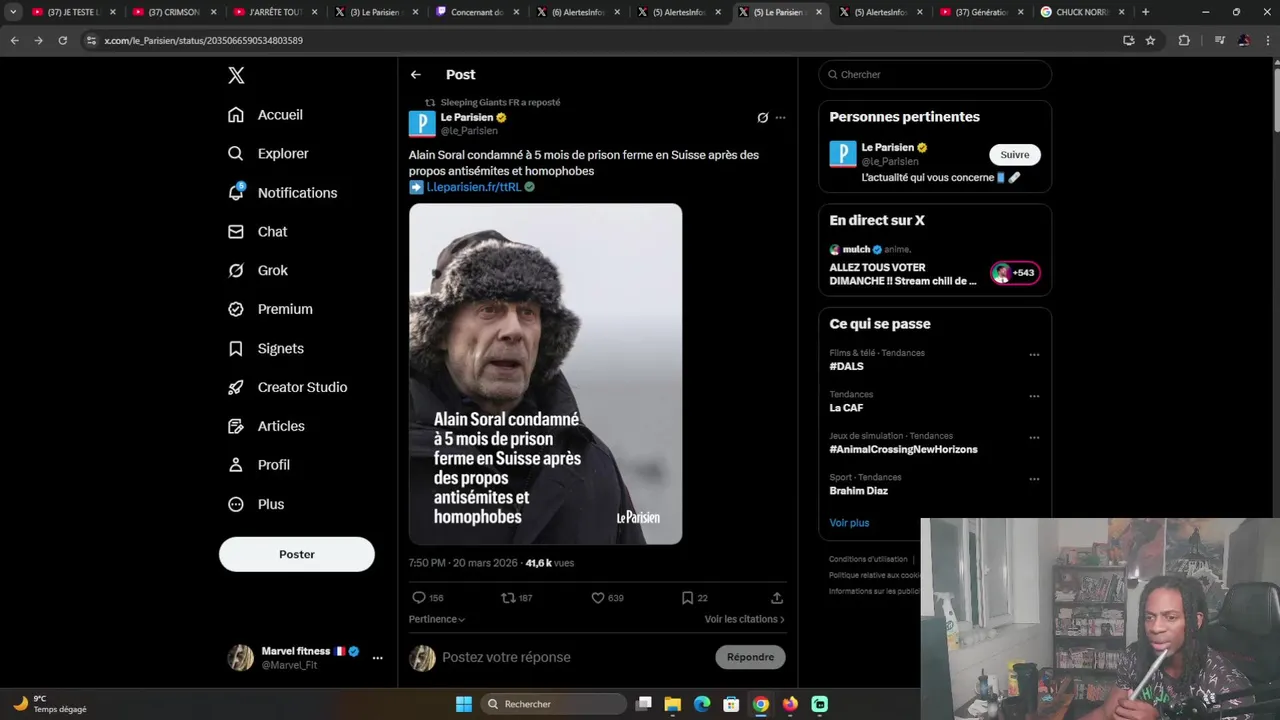This screenshot has width=1280, height=720.
Task: Click Voir plus under trends
Action: tap(849, 523)
